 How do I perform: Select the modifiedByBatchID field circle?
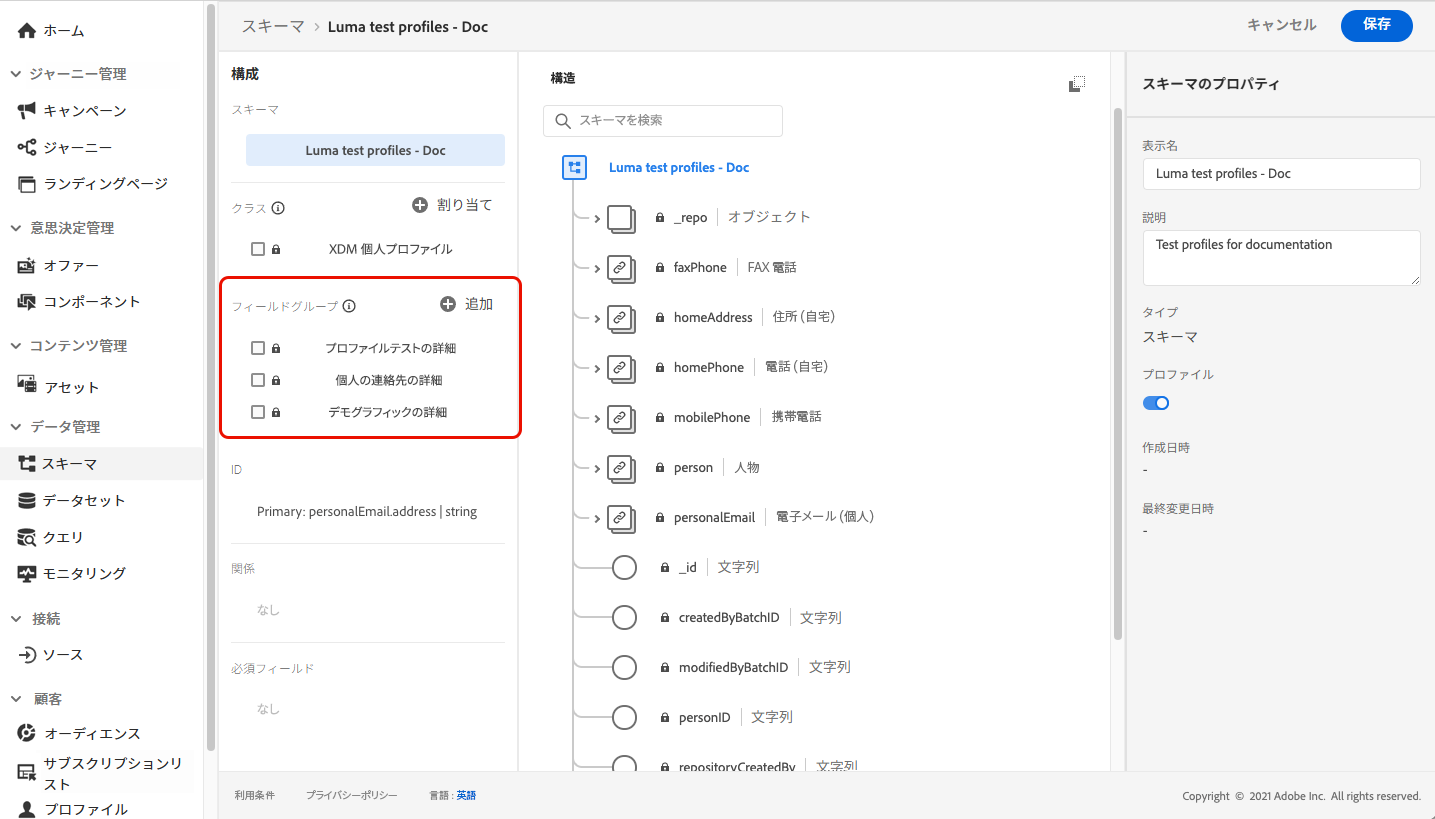pyautogui.click(x=624, y=667)
